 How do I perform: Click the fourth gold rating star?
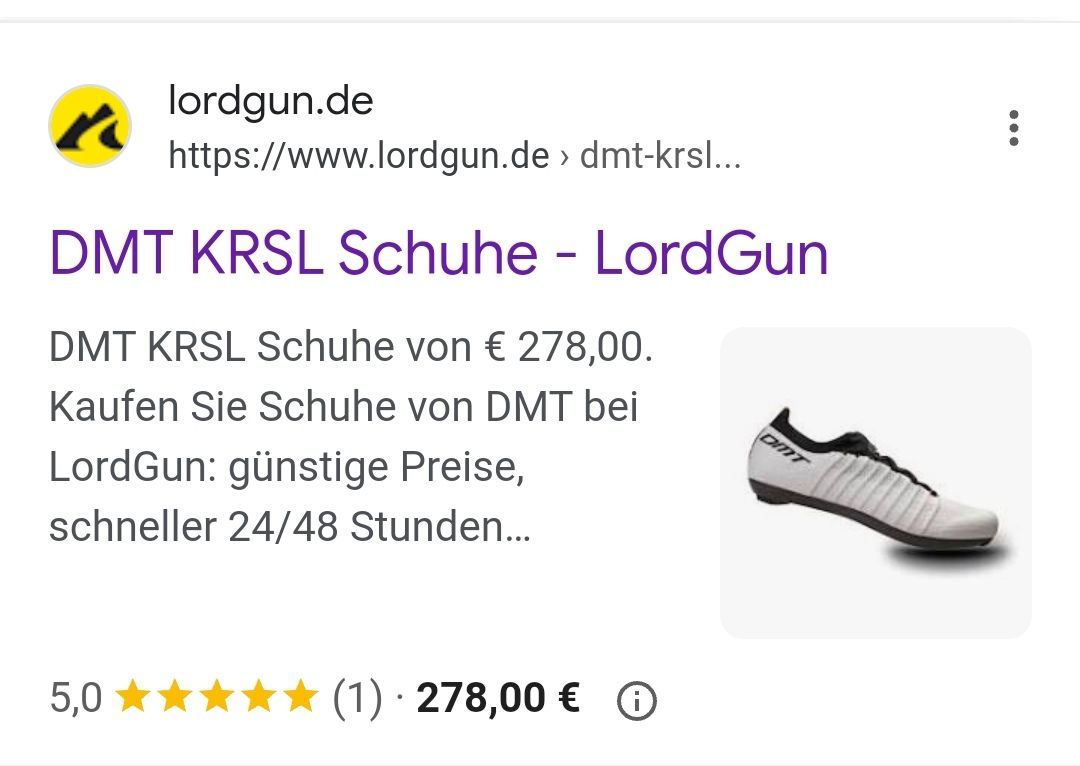(x=258, y=696)
